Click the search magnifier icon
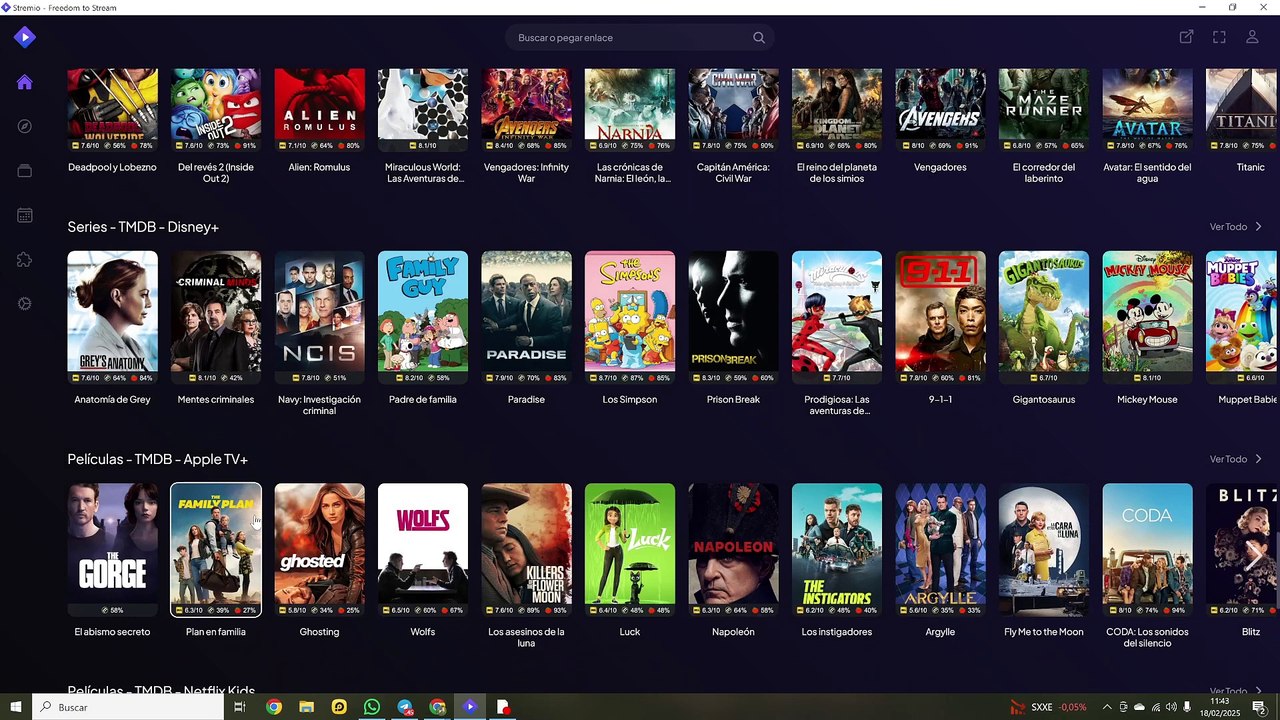The width and height of the screenshot is (1280, 720). (x=759, y=38)
